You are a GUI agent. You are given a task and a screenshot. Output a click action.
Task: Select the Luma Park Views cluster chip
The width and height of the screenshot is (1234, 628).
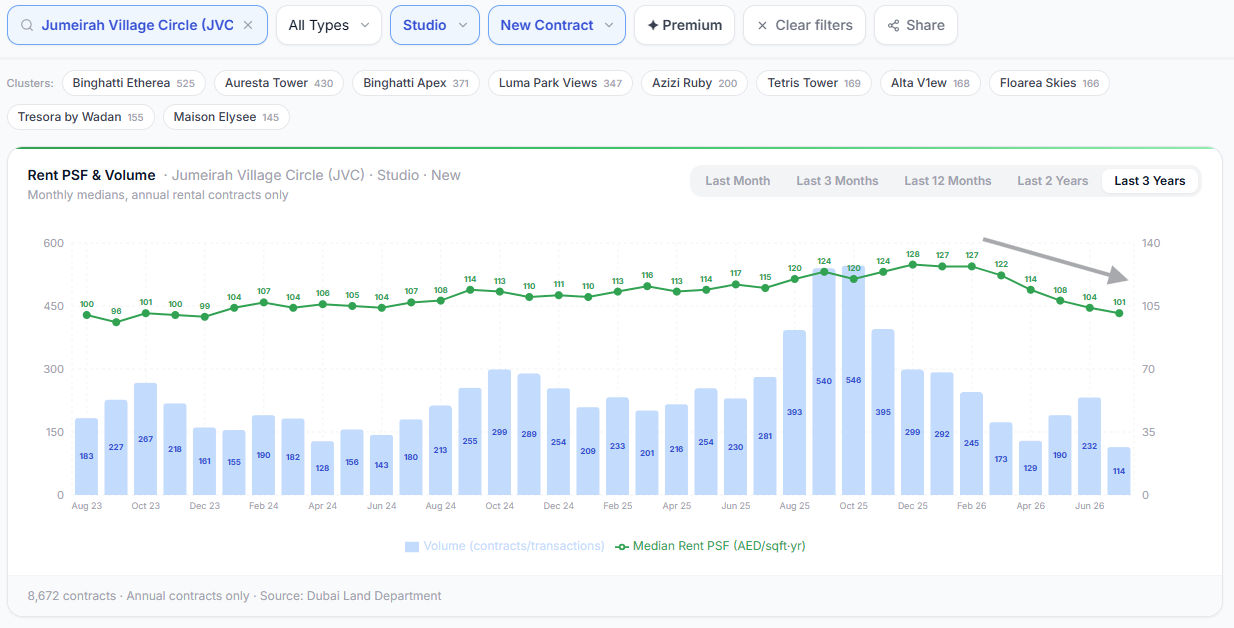click(560, 83)
